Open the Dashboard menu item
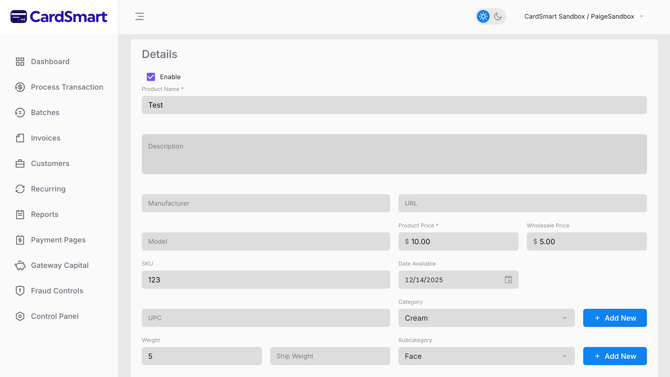 50,62
